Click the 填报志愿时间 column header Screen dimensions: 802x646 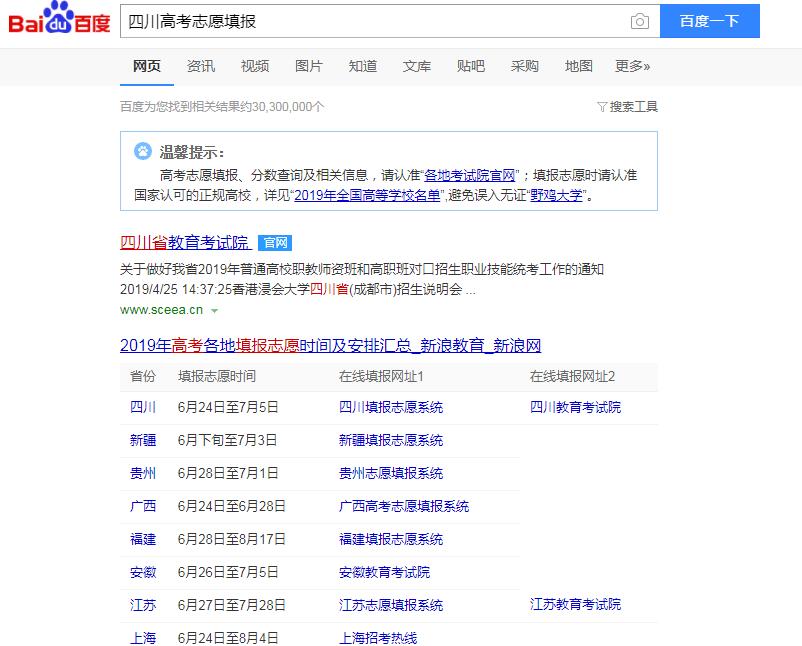pos(217,376)
